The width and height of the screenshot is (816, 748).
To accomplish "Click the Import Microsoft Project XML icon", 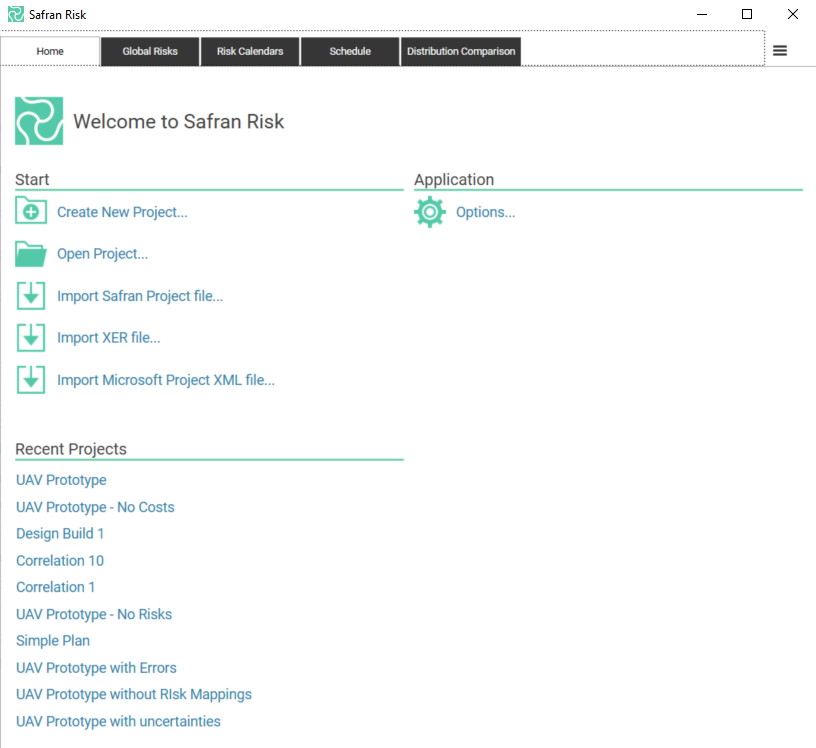I will pyautogui.click(x=31, y=380).
